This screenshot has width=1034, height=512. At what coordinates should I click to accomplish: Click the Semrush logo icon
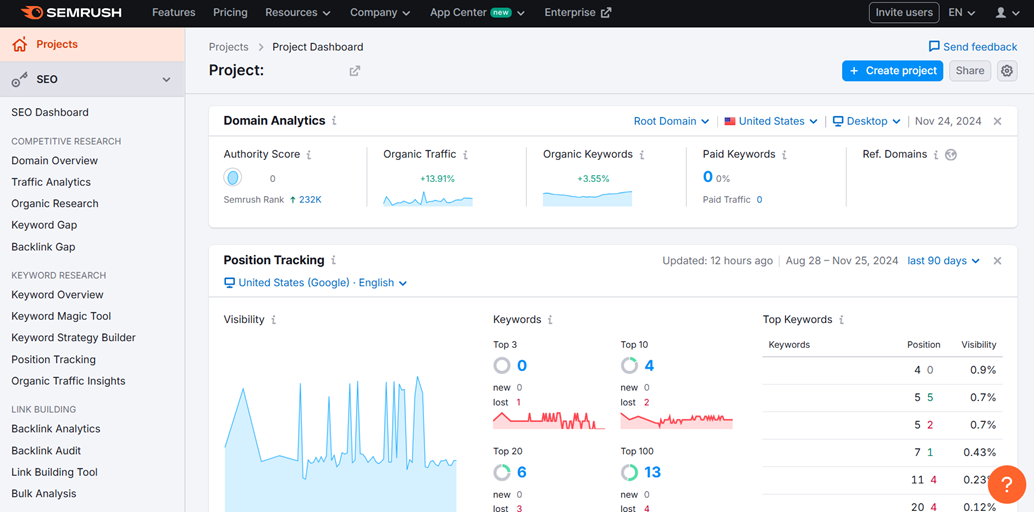[x=31, y=13]
